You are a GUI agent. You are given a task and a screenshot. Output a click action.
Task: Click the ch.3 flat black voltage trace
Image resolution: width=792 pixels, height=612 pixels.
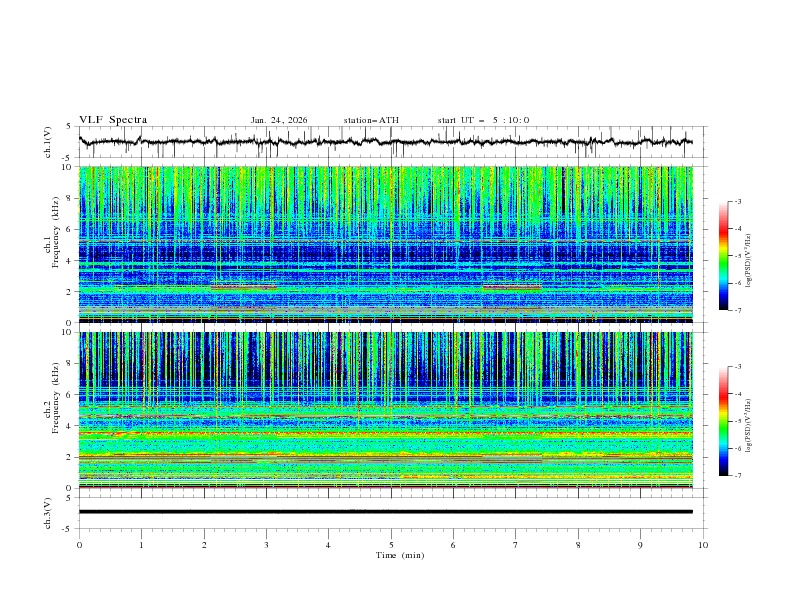point(390,511)
